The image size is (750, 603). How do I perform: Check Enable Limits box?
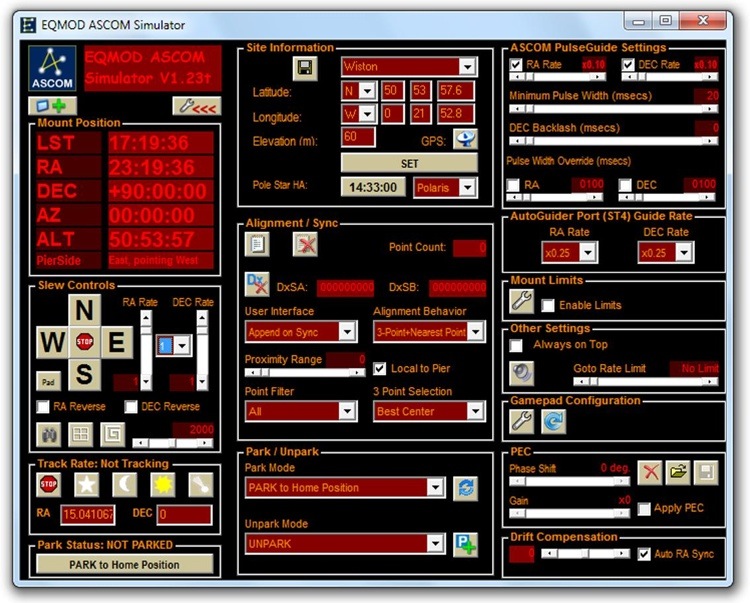click(548, 305)
